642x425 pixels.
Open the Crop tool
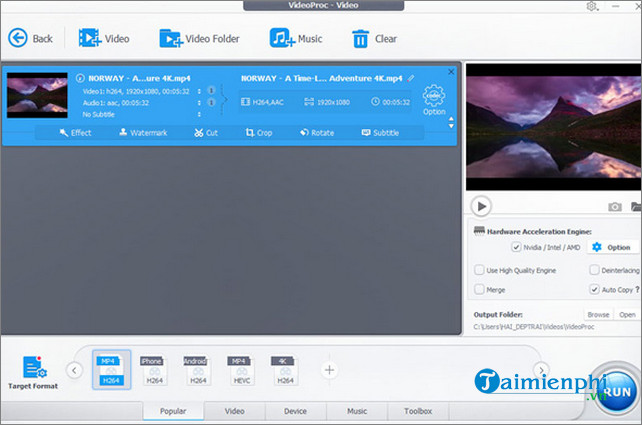(x=259, y=133)
